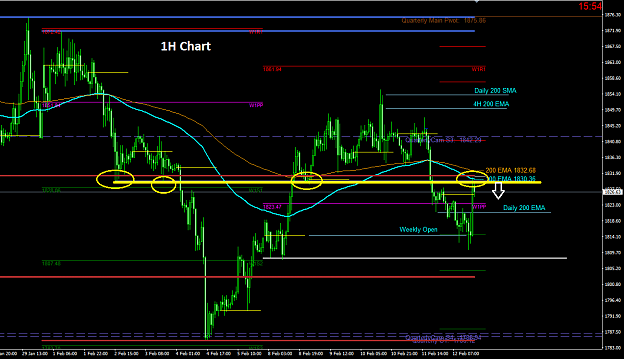The image size is (625, 360).
Task: Select the Weekly Open label
Action: [418, 230]
